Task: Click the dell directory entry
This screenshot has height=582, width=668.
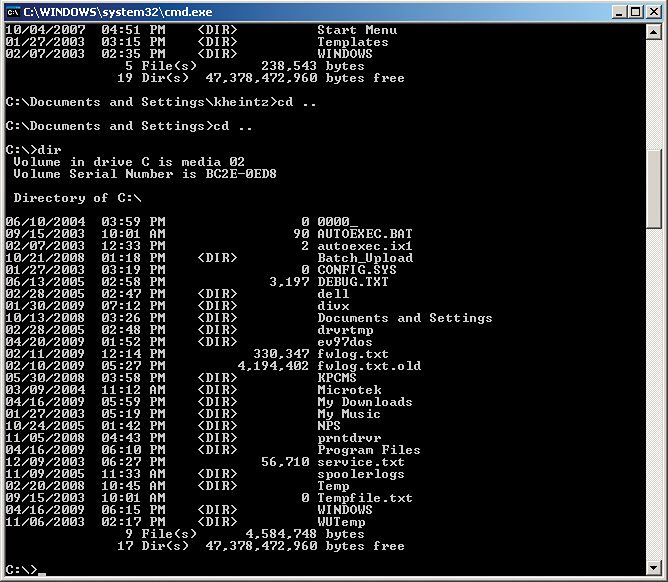Action: click(x=333, y=294)
